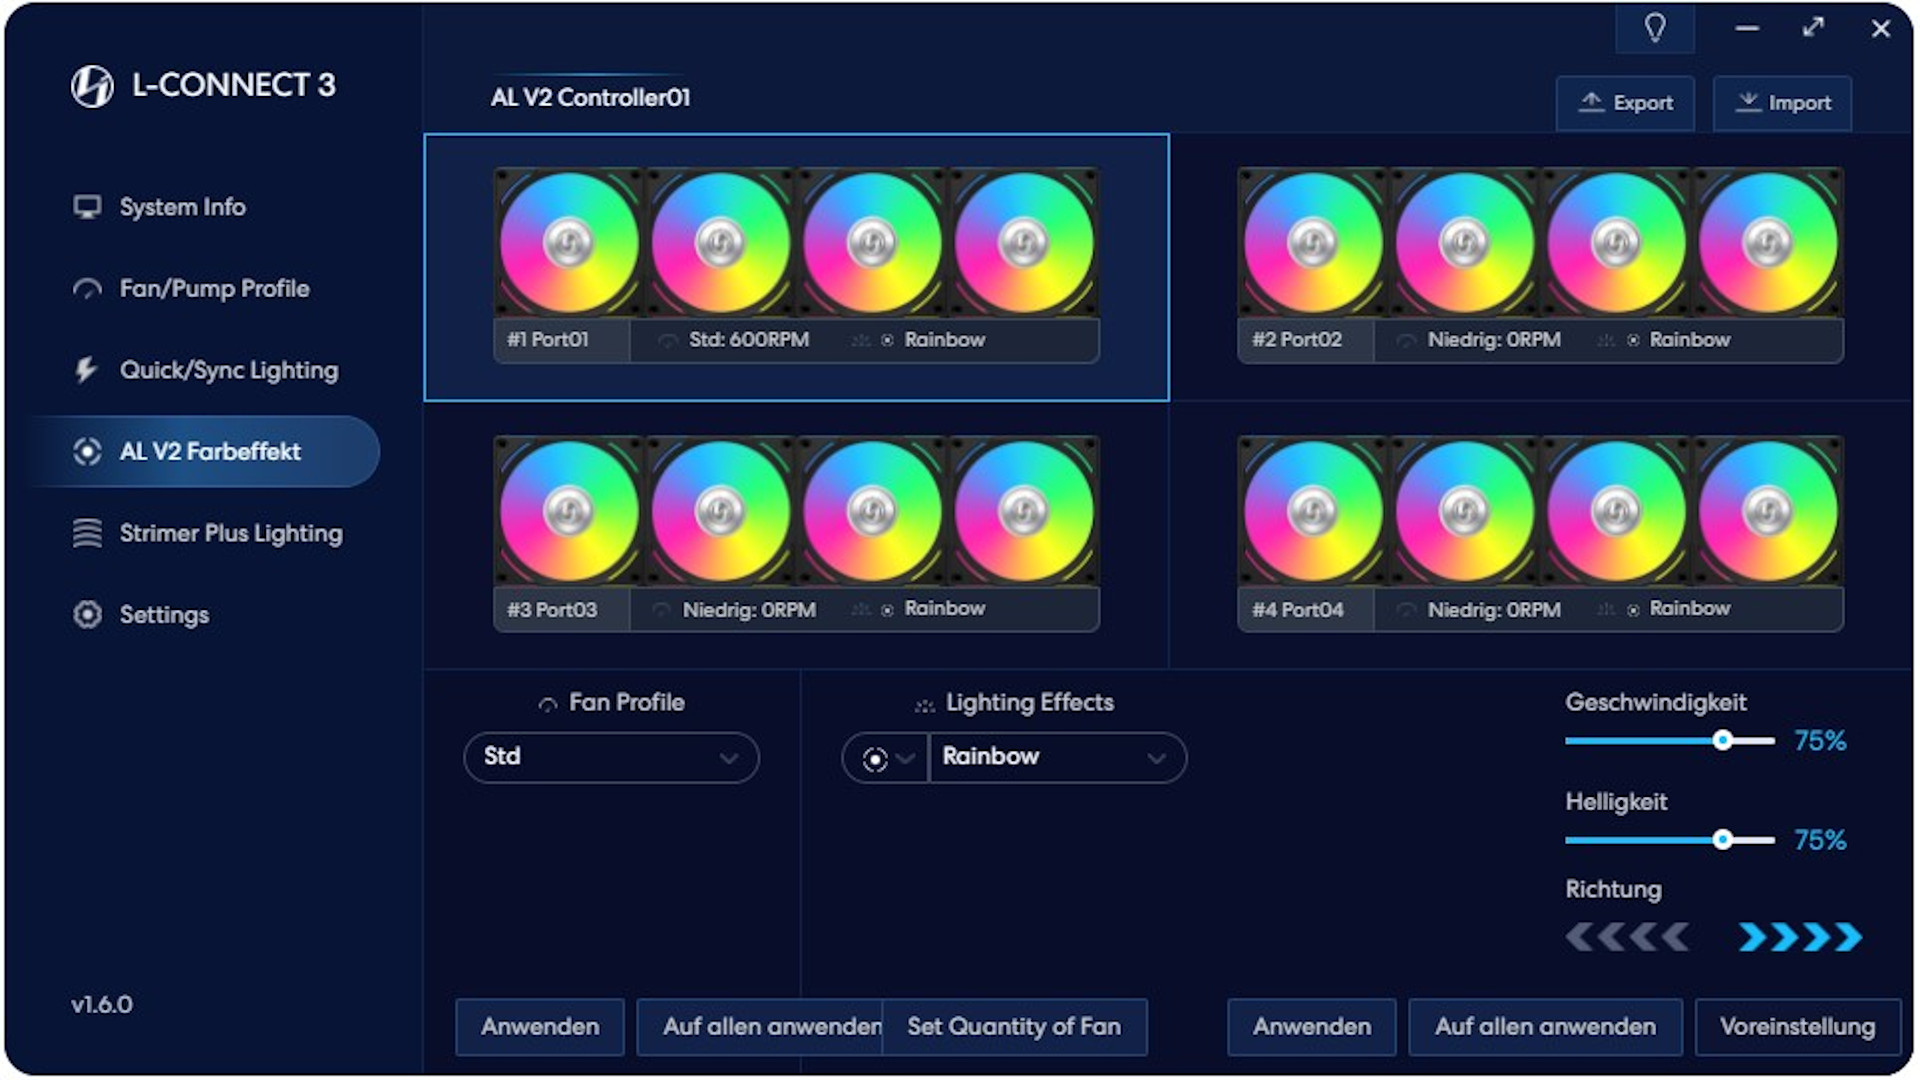Expand the lighting zone selector dropdown
The width and height of the screenshot is (1920, 1080).
[x=886, y=758]
